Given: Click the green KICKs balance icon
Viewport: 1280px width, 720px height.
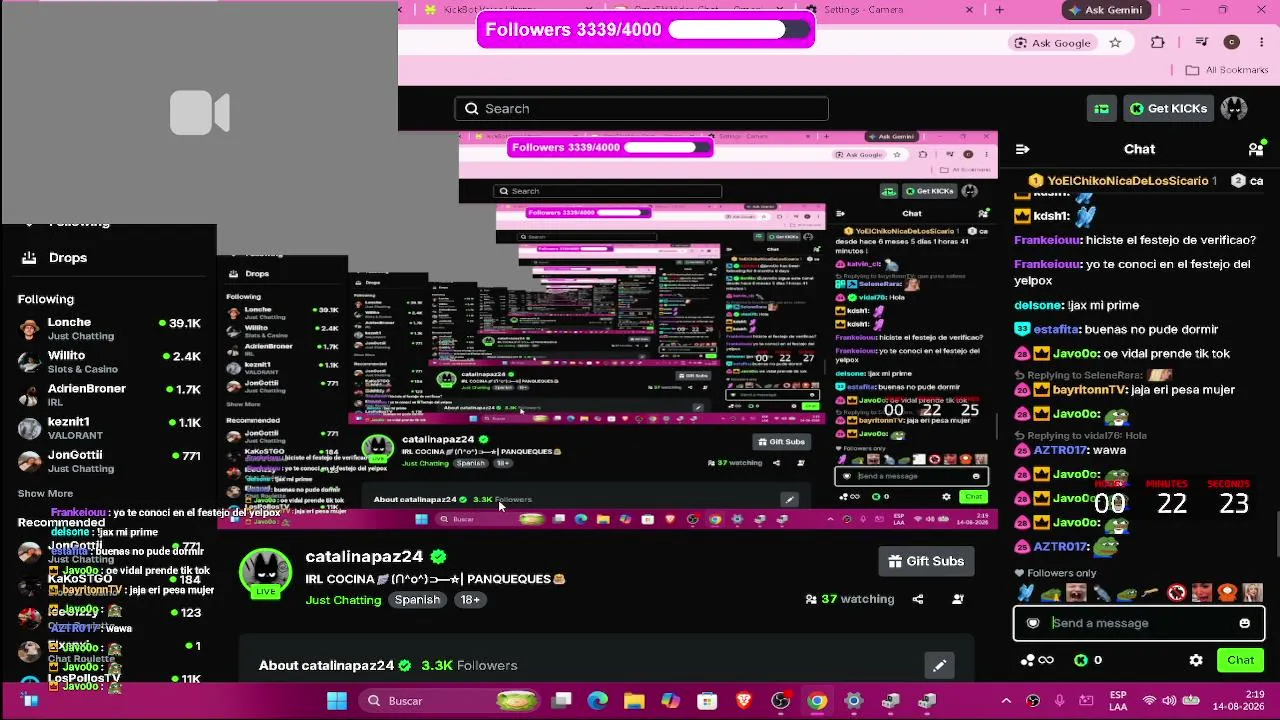Looking at the screenshot, I should pyautogui.click(x=1081, y=660).
